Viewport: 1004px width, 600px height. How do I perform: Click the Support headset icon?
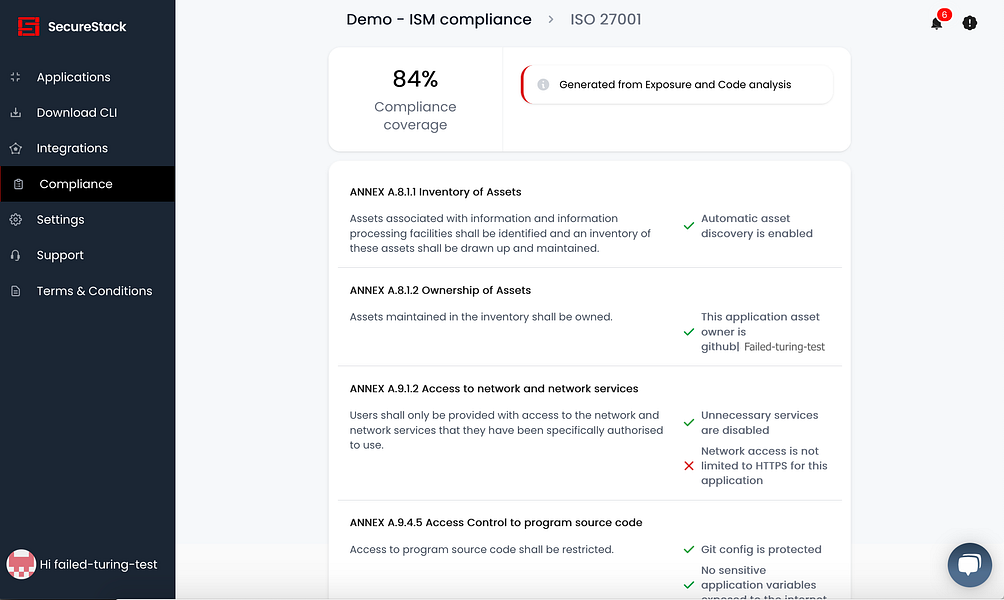point(16,255)
